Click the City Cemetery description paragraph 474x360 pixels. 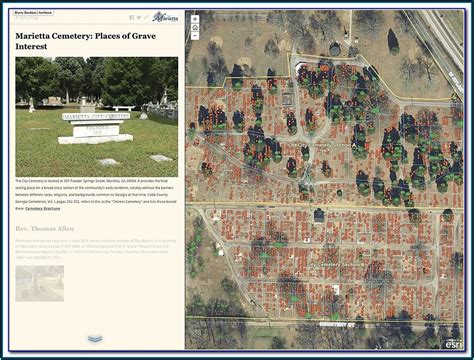(96, 194)
